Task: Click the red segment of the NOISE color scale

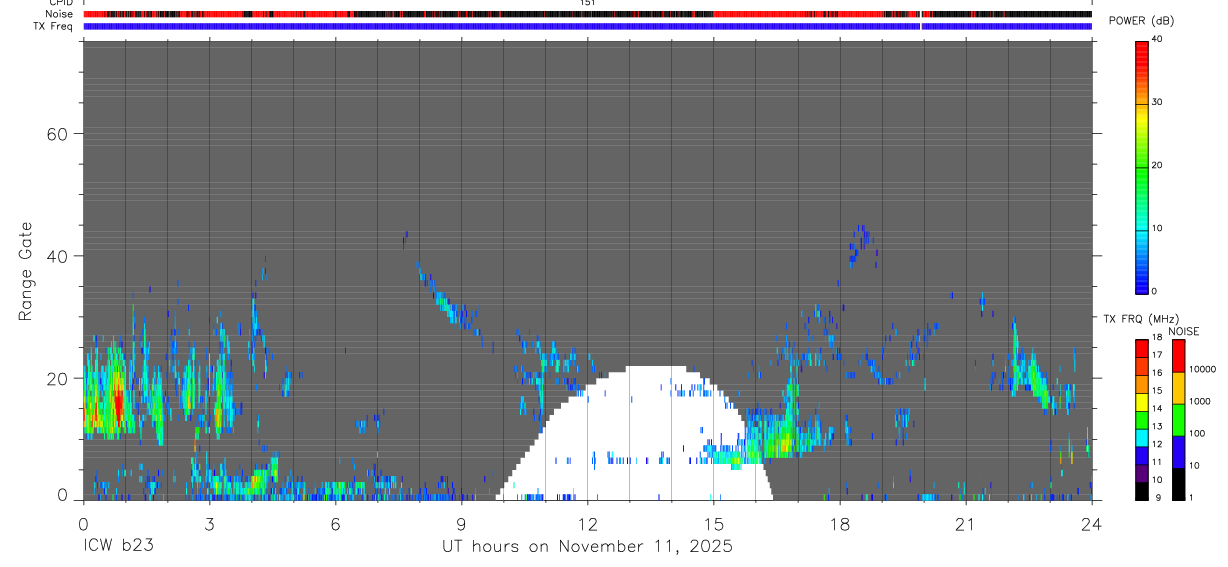Action: click(1178, 356)
